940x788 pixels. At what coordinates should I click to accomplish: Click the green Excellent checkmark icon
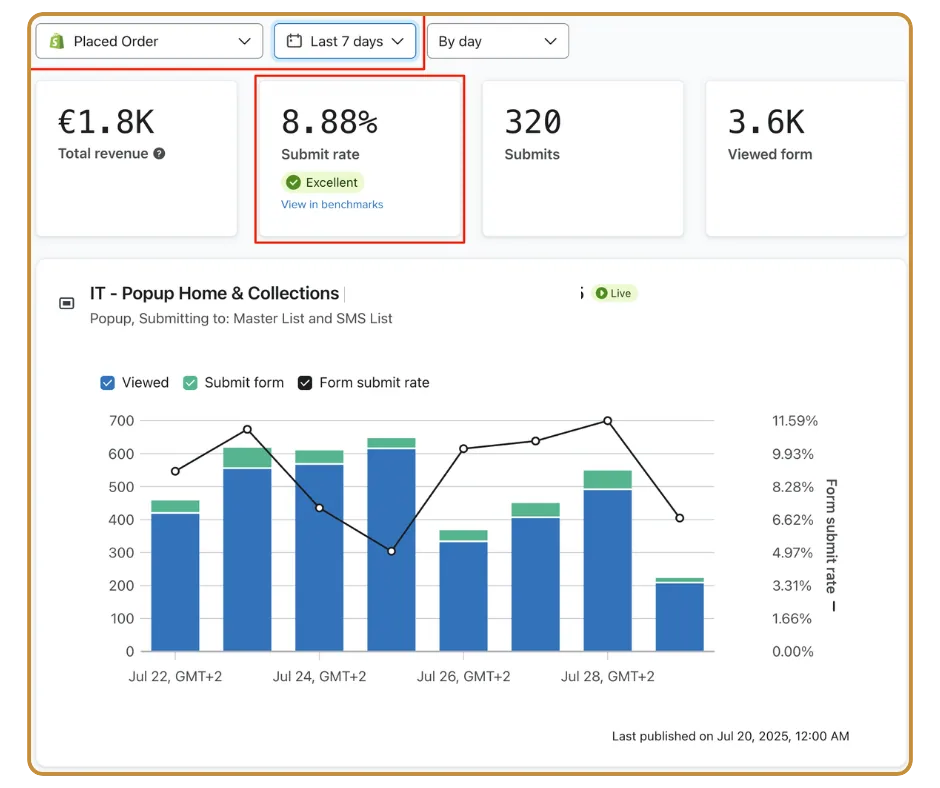293,182
